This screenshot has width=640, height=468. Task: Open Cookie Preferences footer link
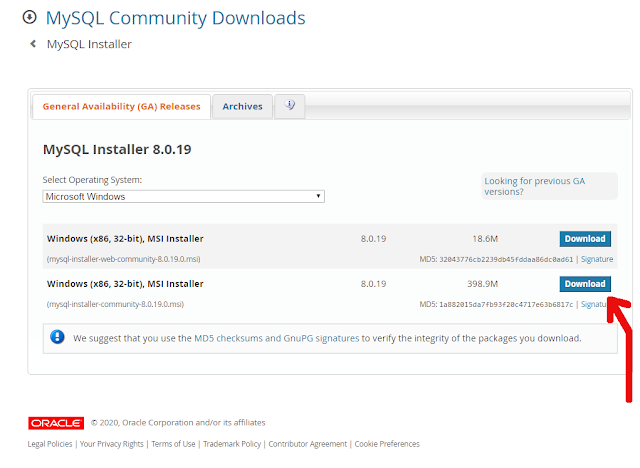387,444
